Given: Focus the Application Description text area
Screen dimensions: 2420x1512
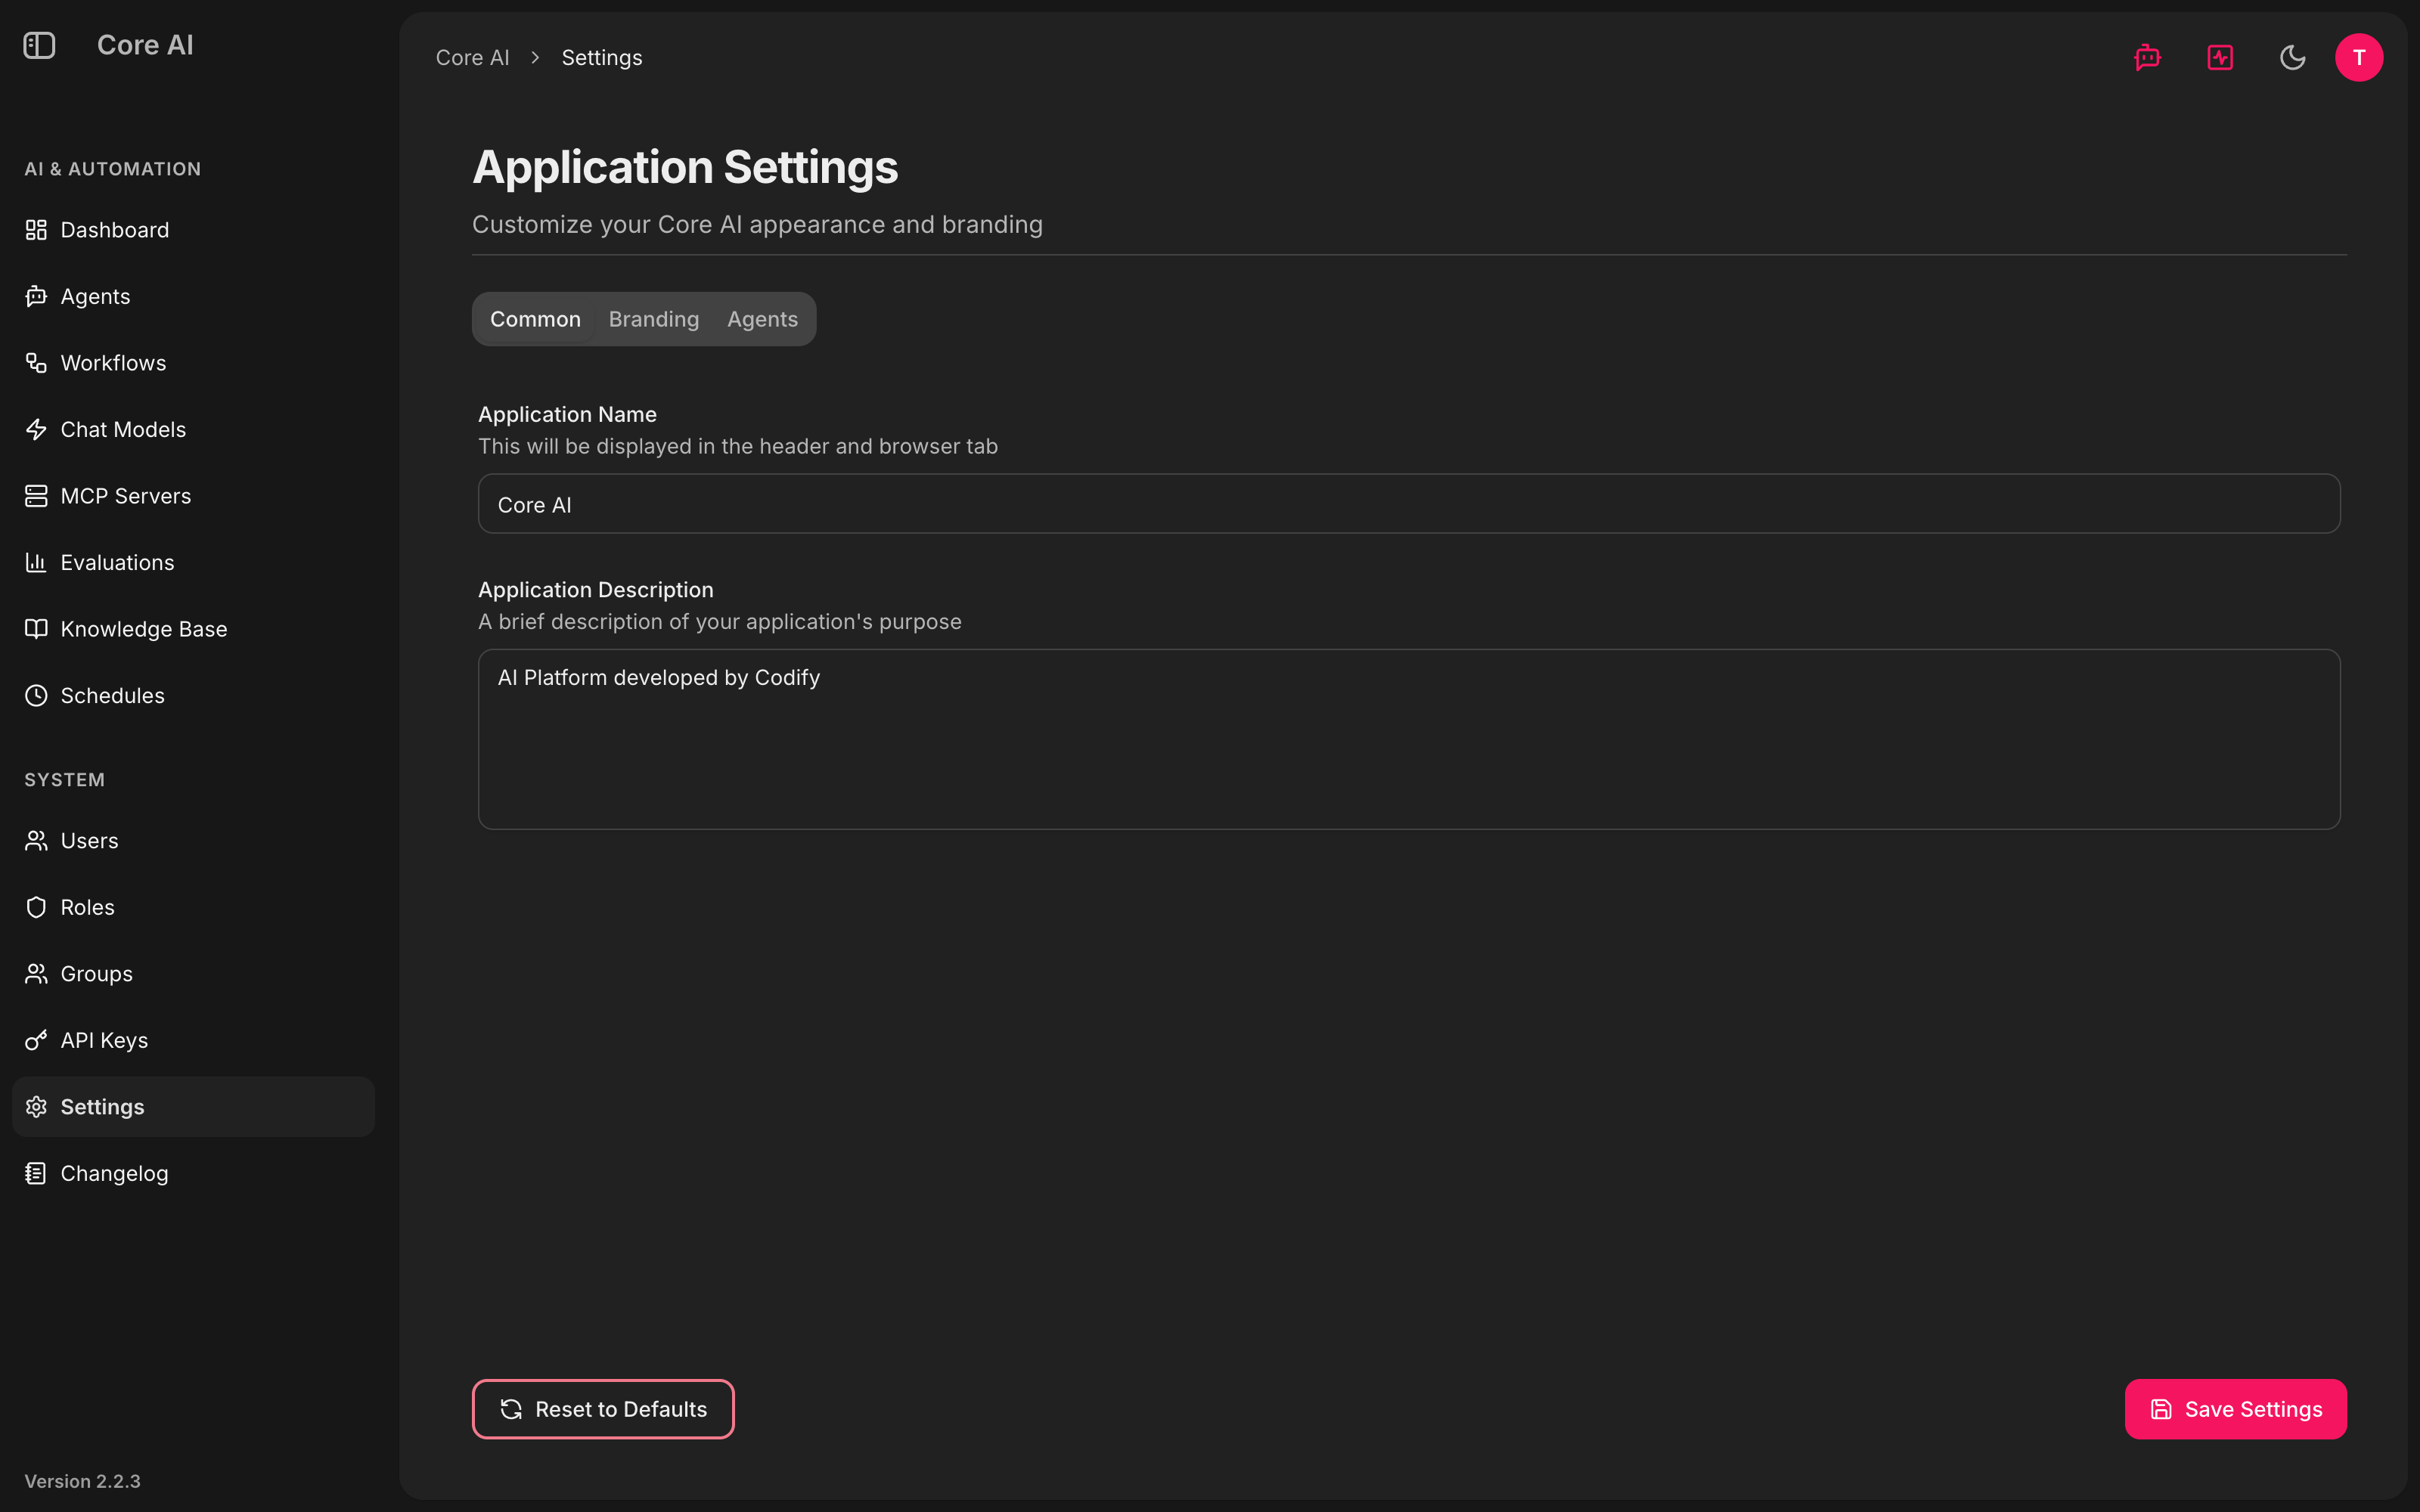Looking at the screenshot, I should tap(1409, 739).
